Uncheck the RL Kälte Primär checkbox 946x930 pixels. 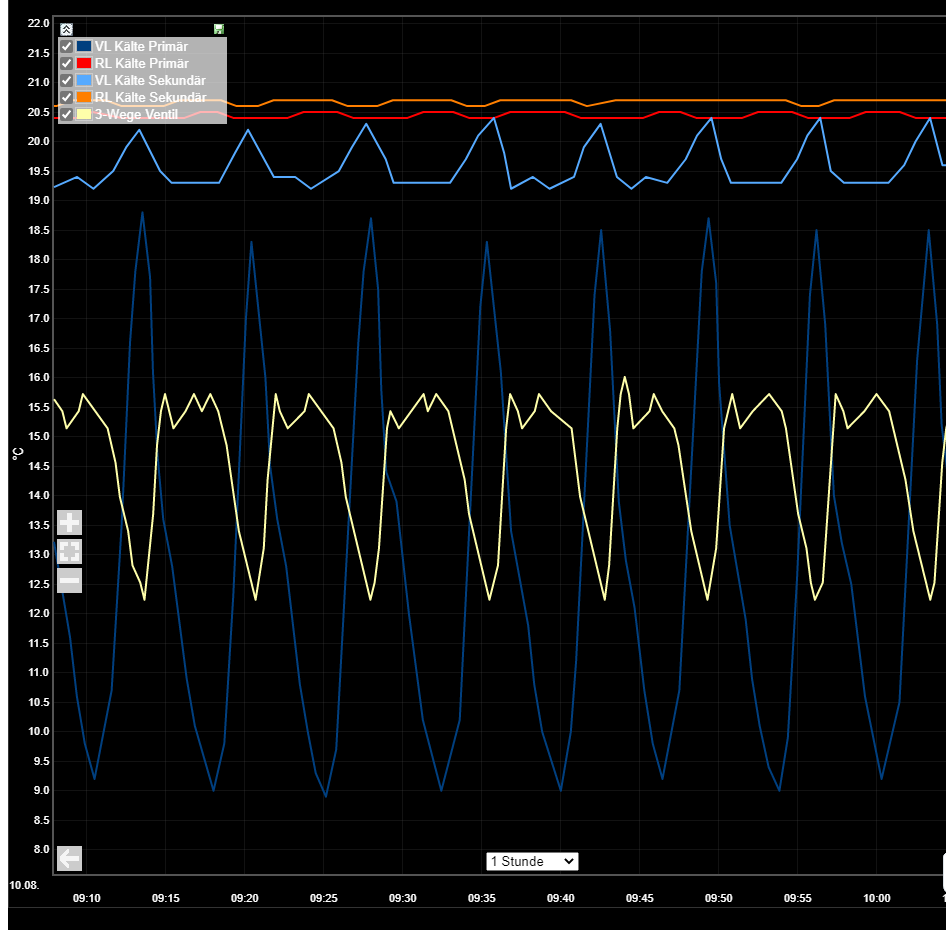click(67, 63)
